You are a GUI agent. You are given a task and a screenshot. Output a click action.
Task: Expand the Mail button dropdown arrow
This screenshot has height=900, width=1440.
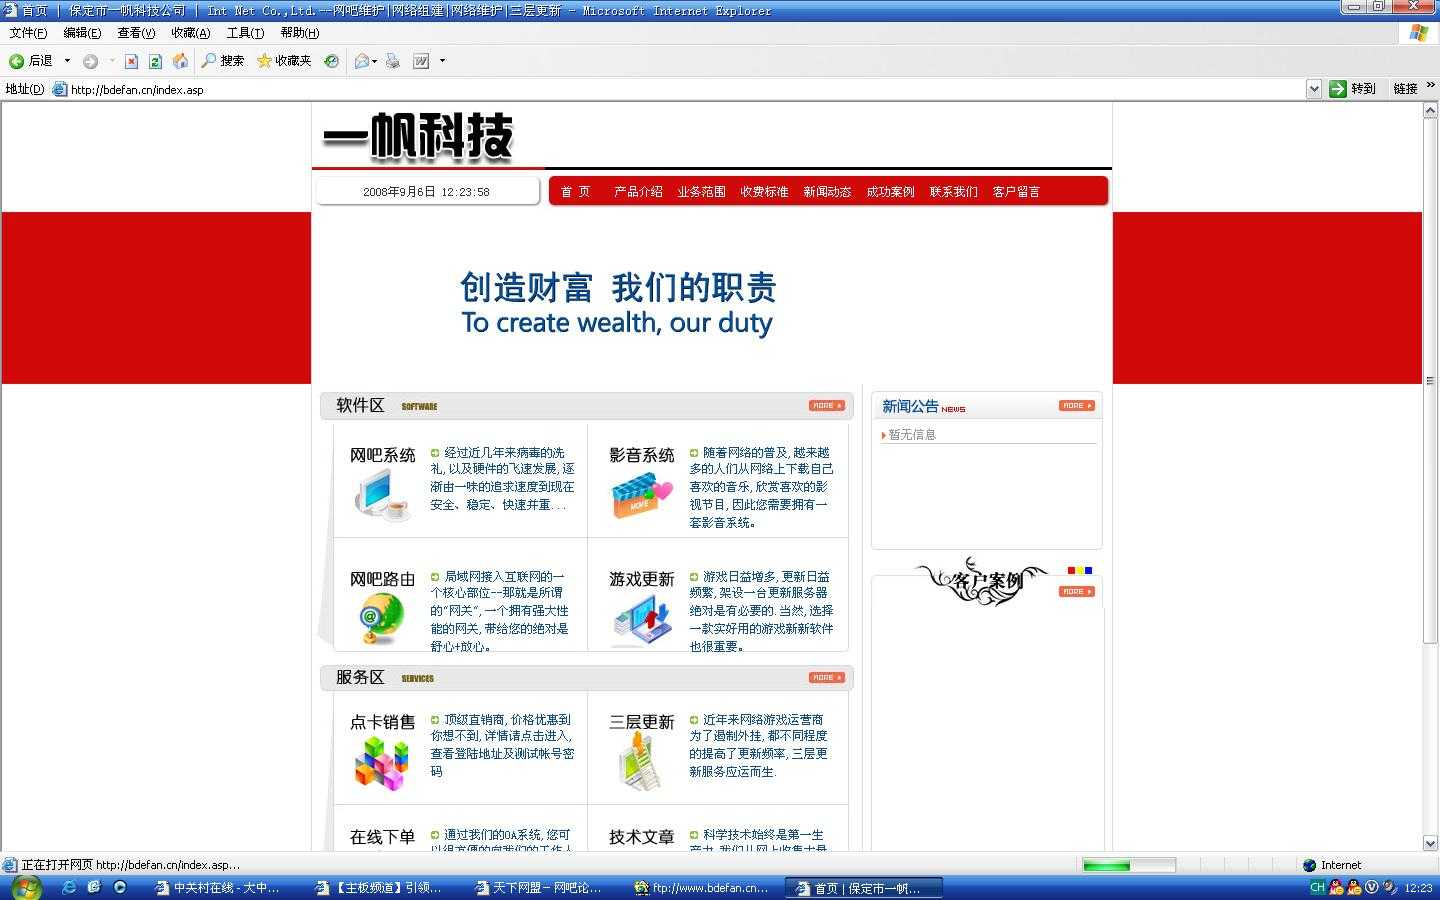(375, 61)
